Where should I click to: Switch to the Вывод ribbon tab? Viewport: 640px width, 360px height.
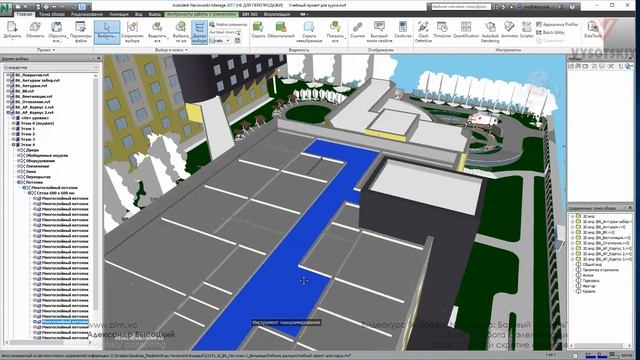pos(154,14)
